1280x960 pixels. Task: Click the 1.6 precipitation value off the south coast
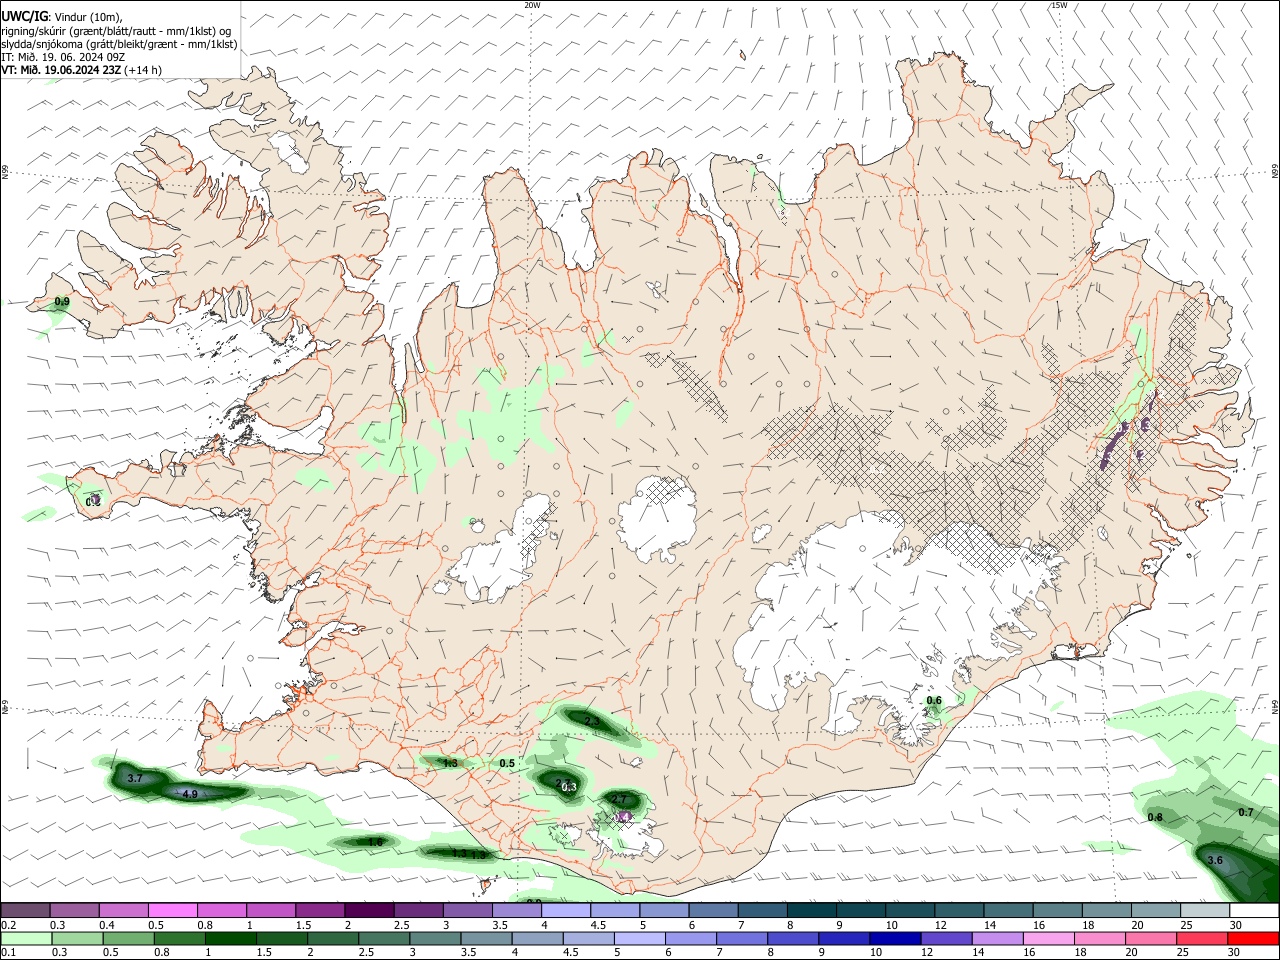375,842
